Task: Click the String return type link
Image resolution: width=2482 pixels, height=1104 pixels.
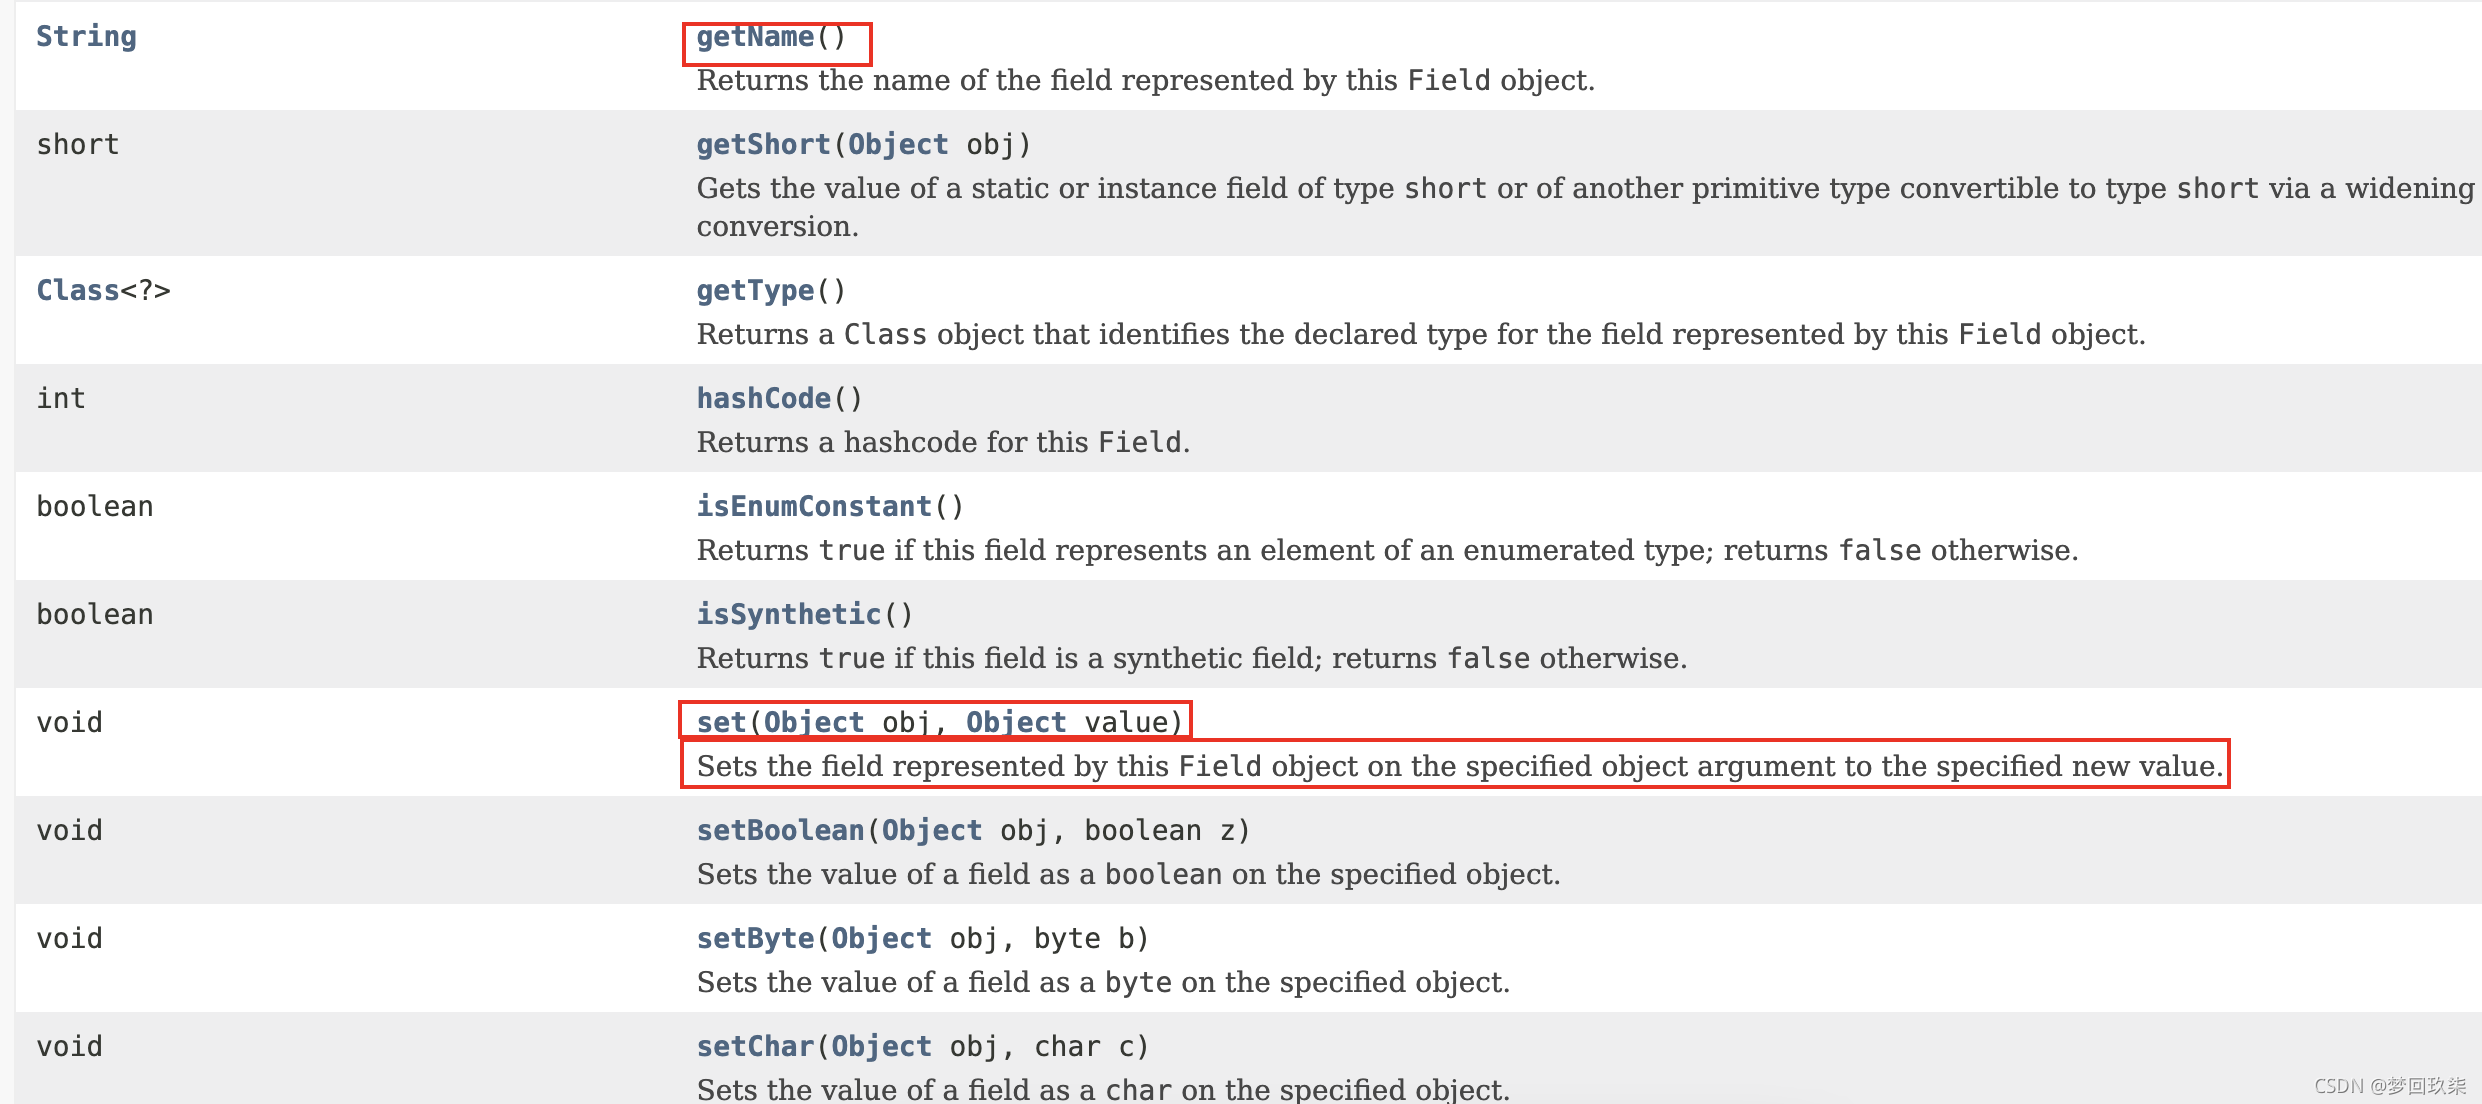Action: 86,37
